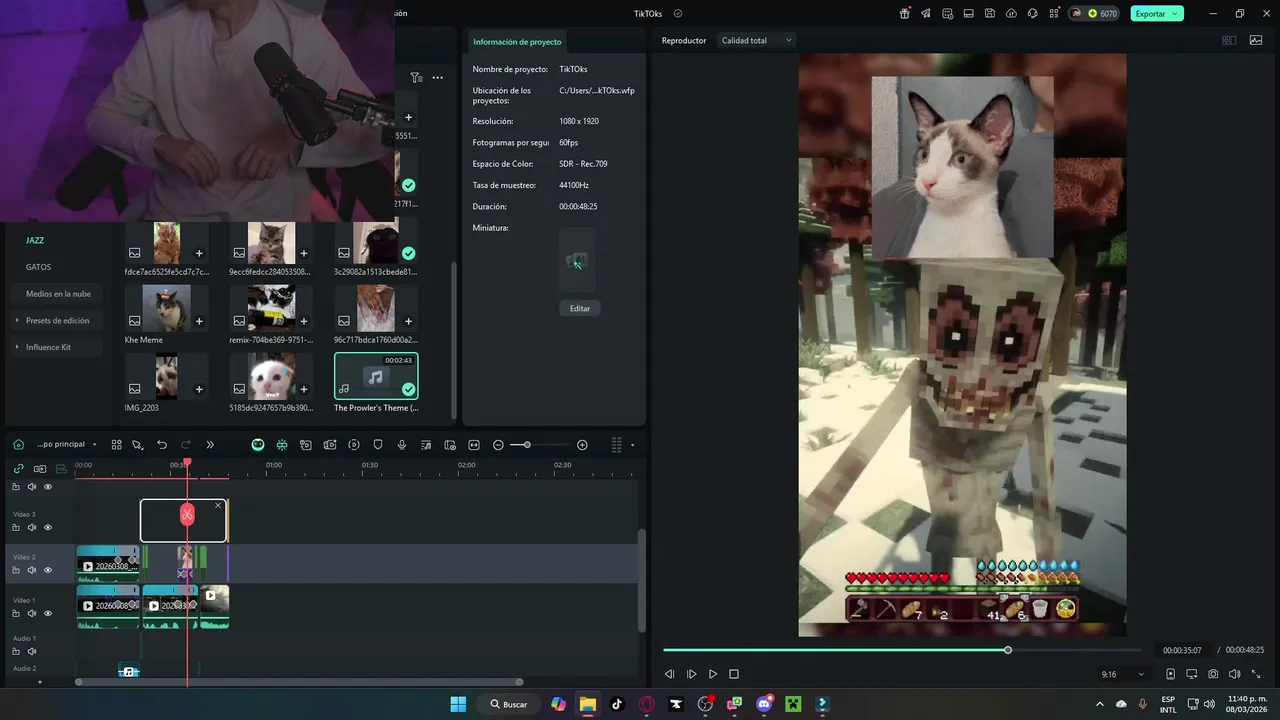Step to previous frame in the player
This screenshot has height=720, width=1280.
click(x=670, y=674)
